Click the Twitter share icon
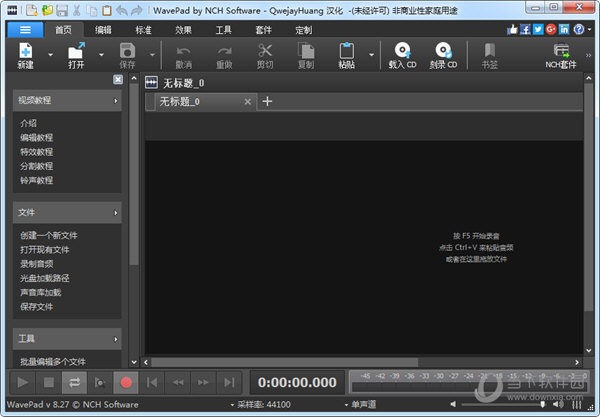600x417 pixels. click(538, 29)
